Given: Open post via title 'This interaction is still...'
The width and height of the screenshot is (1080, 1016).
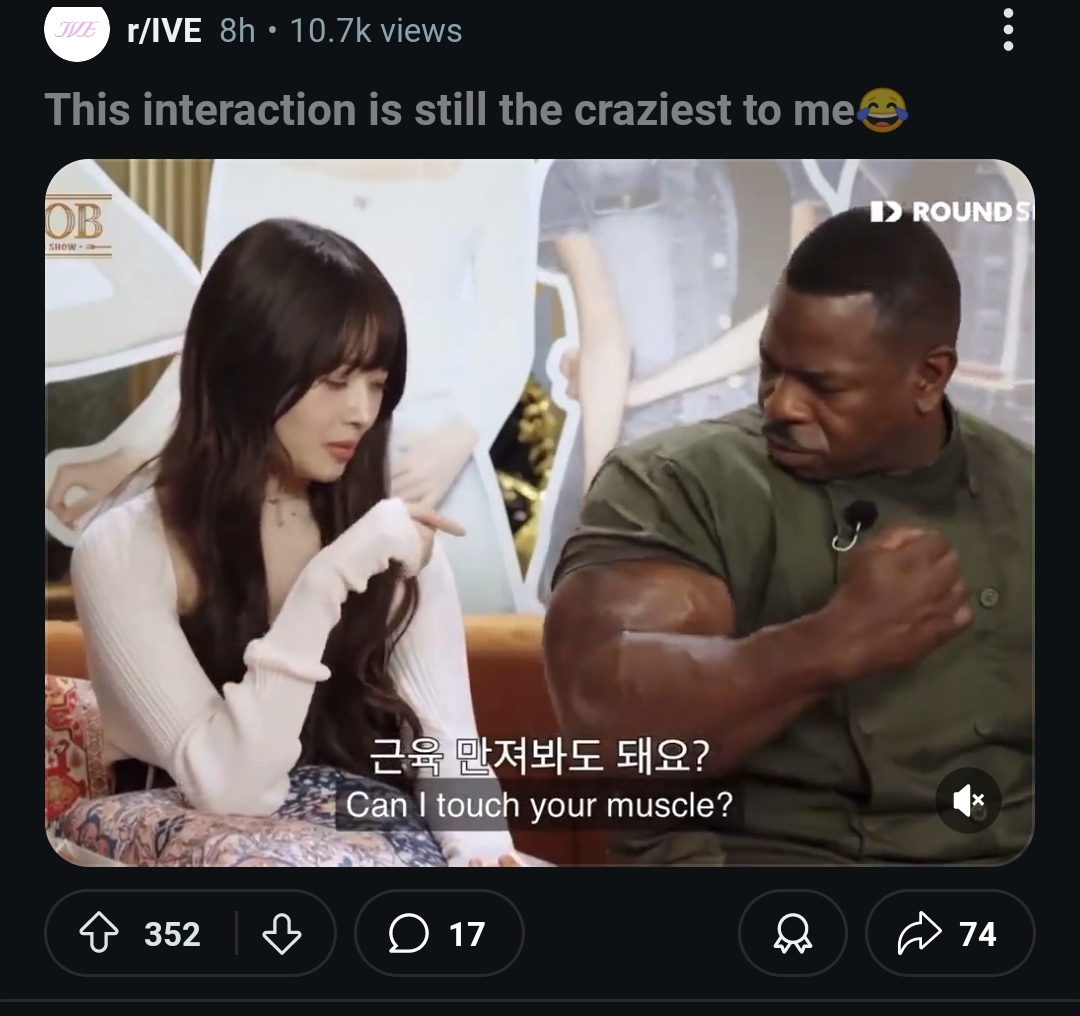Looking at the screenshot, I should (450, 110).
